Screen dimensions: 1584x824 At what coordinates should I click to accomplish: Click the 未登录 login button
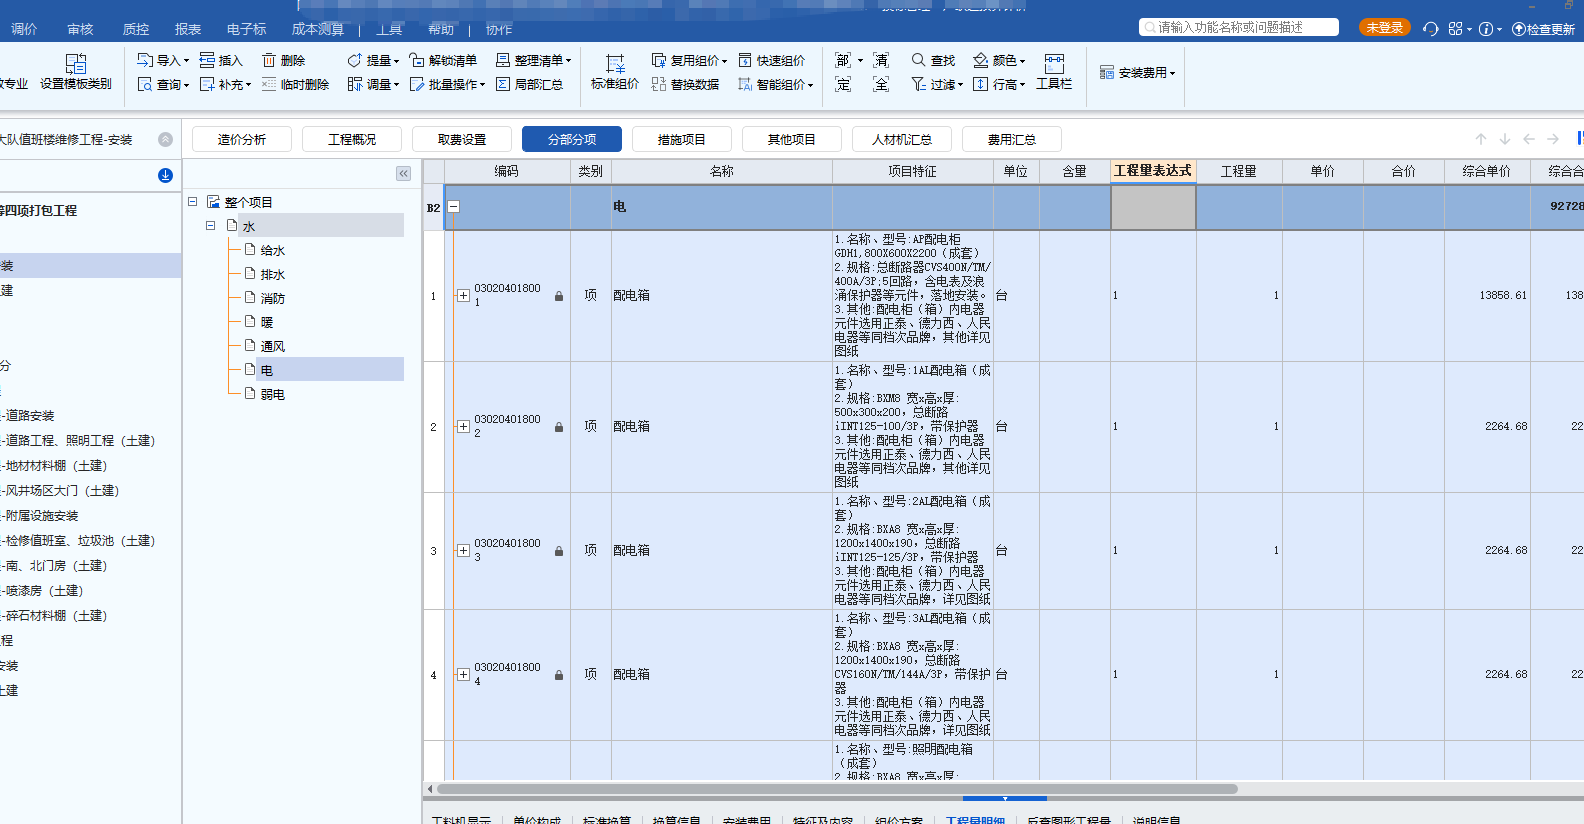coord(1384,28)
